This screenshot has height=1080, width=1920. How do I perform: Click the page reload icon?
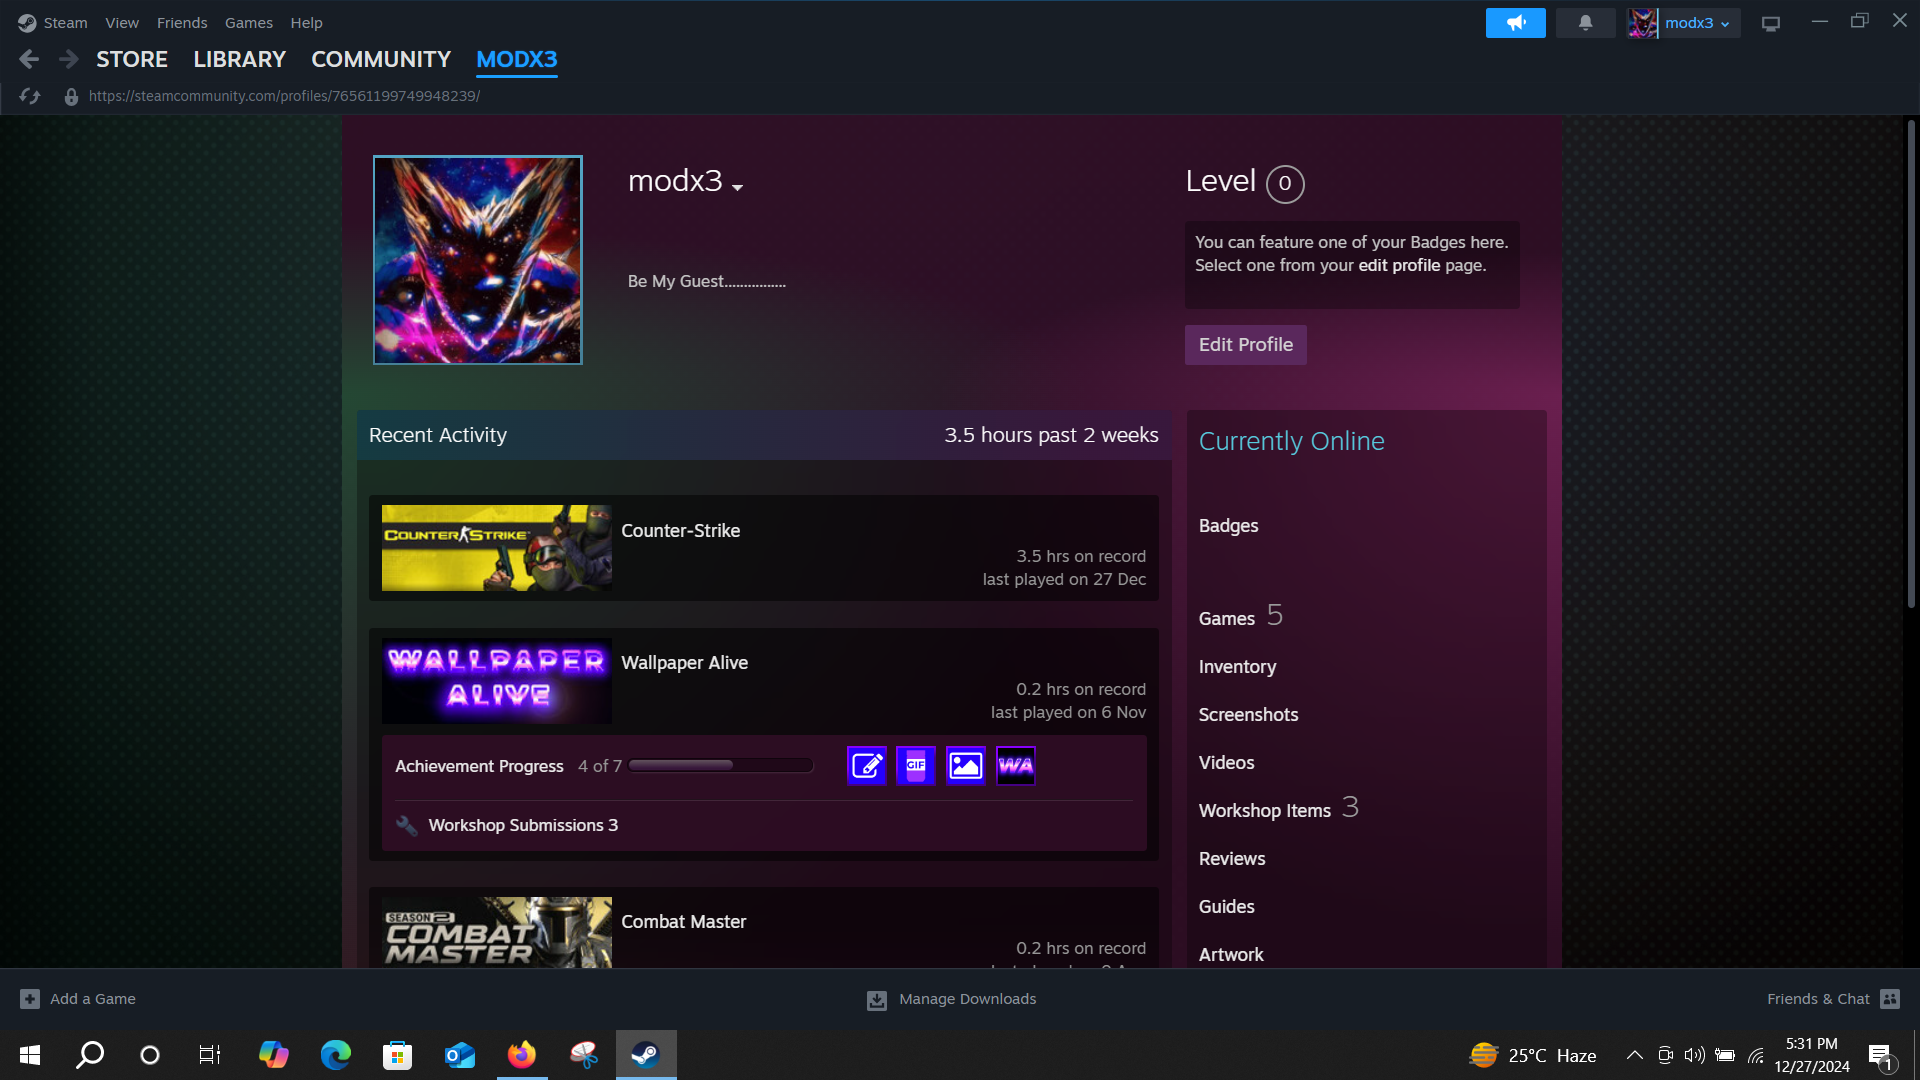point(30,96)
